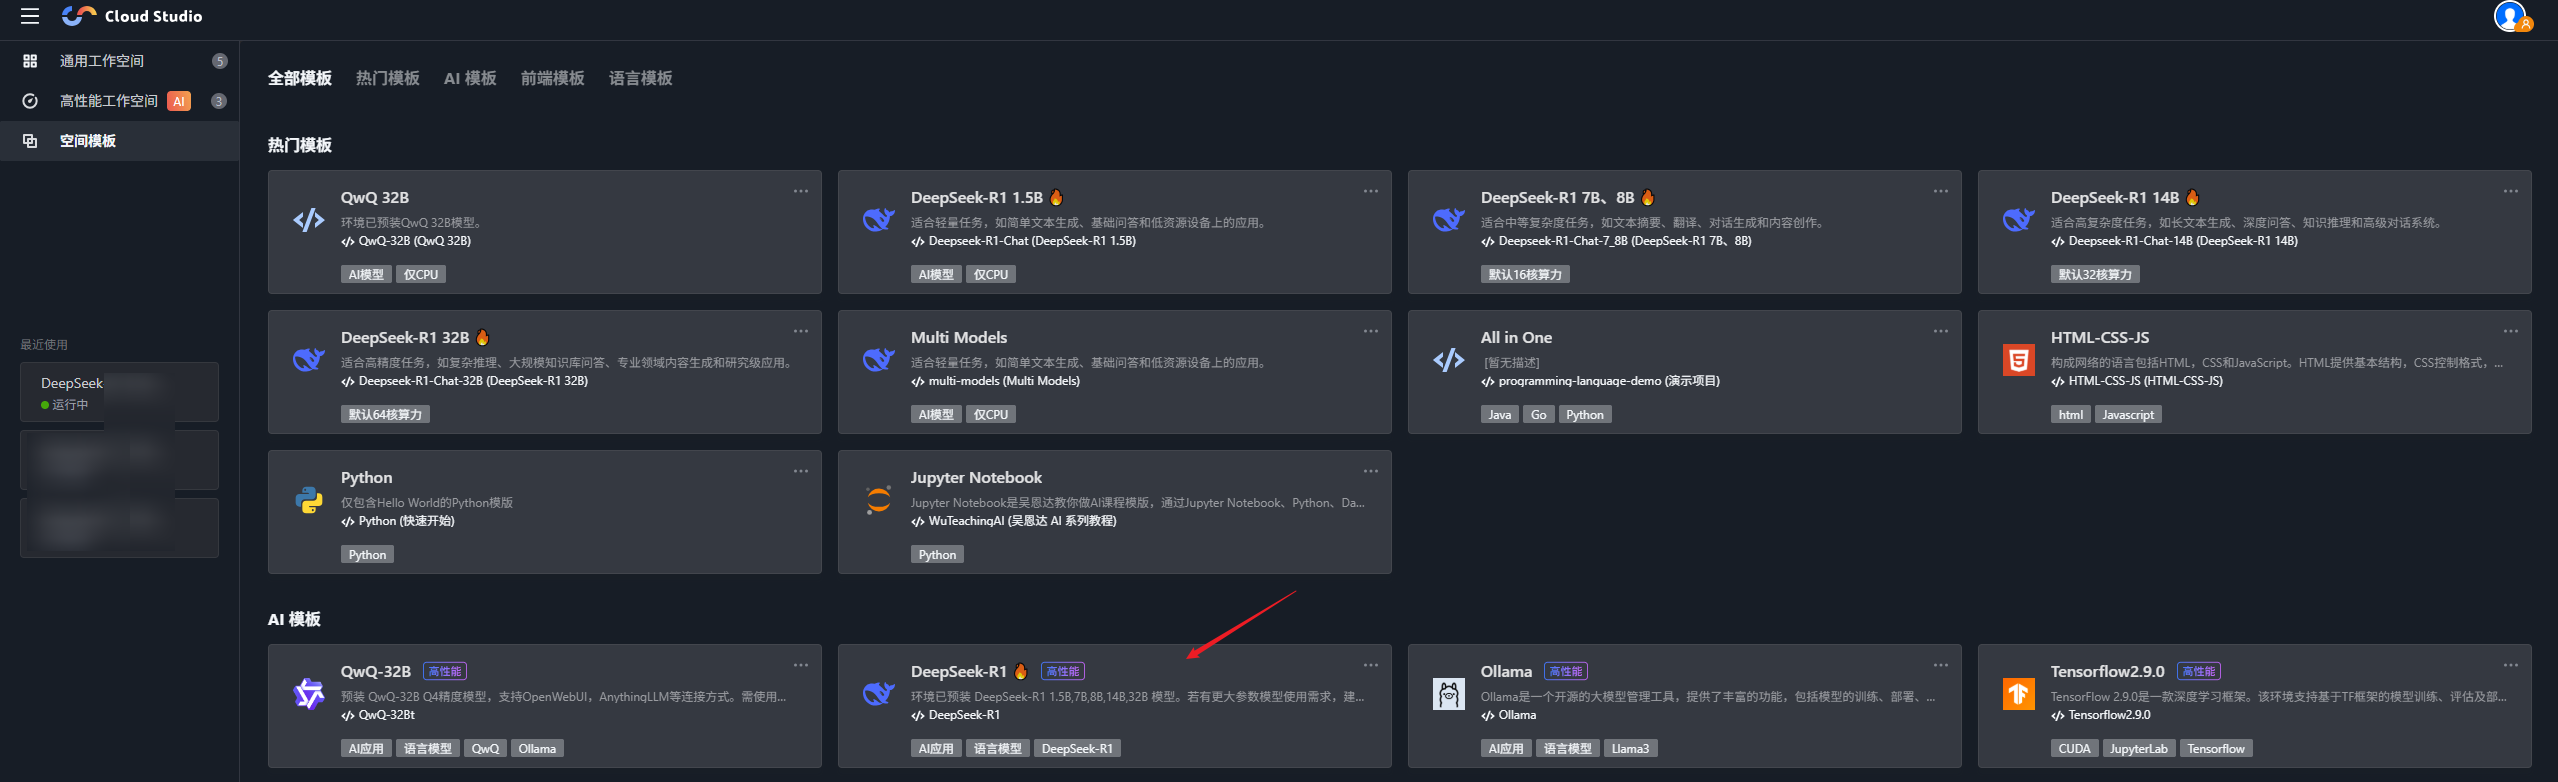The width and height of the screenshot is (2558, 782).
Task: Open more options on All in One card
Action: point(1941,331)
